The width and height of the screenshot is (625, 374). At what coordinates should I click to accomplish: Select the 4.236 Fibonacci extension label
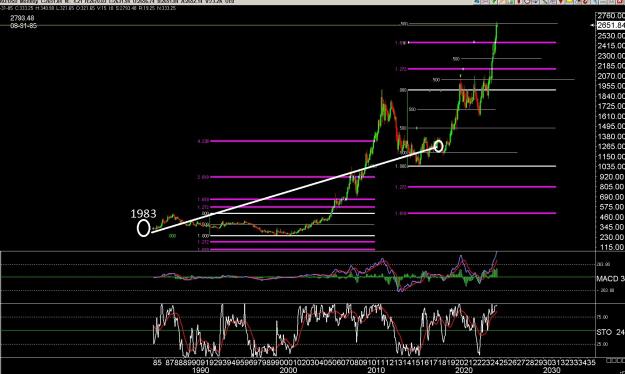(202, 141)
